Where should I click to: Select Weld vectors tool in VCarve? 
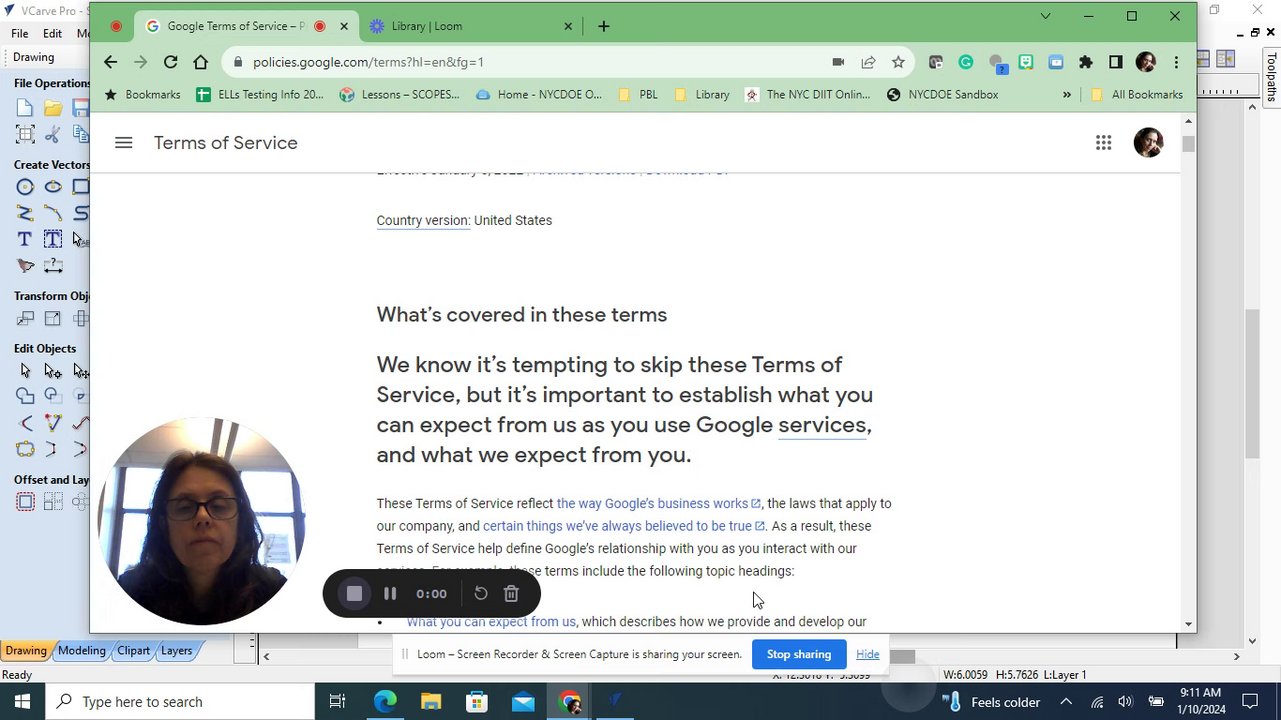(x=25, y=397)
